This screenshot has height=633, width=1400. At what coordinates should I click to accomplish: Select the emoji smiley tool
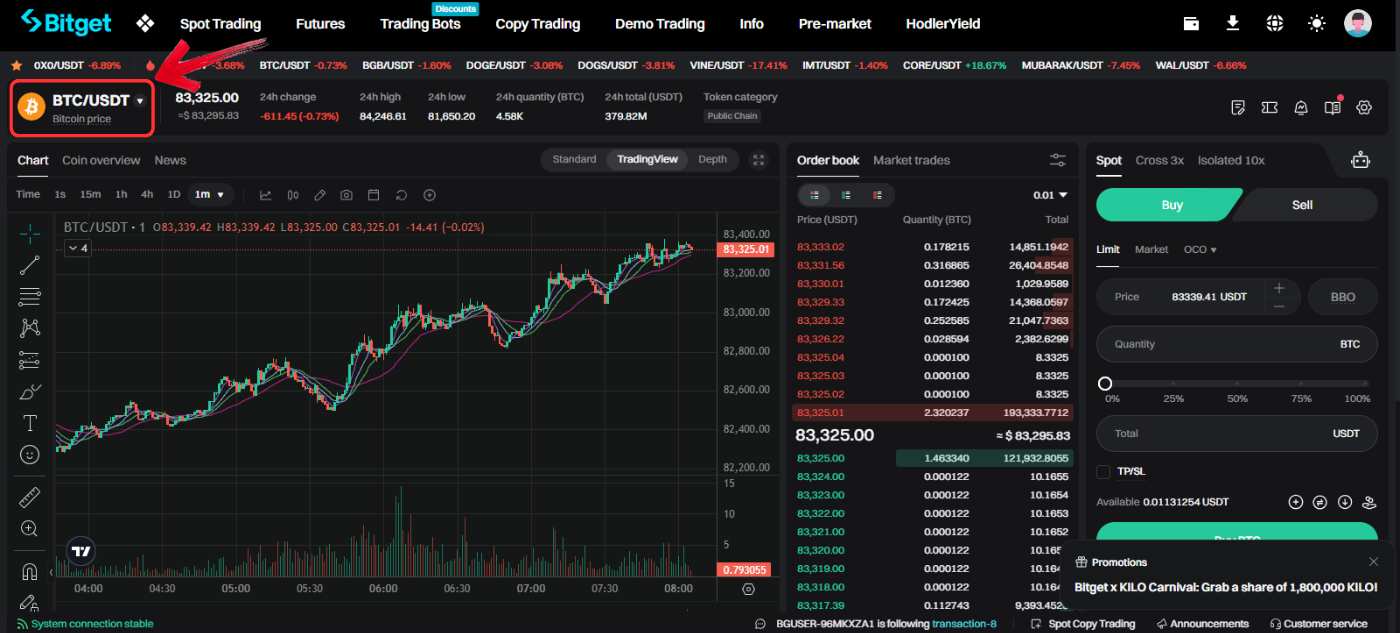[x=30, y=455]
